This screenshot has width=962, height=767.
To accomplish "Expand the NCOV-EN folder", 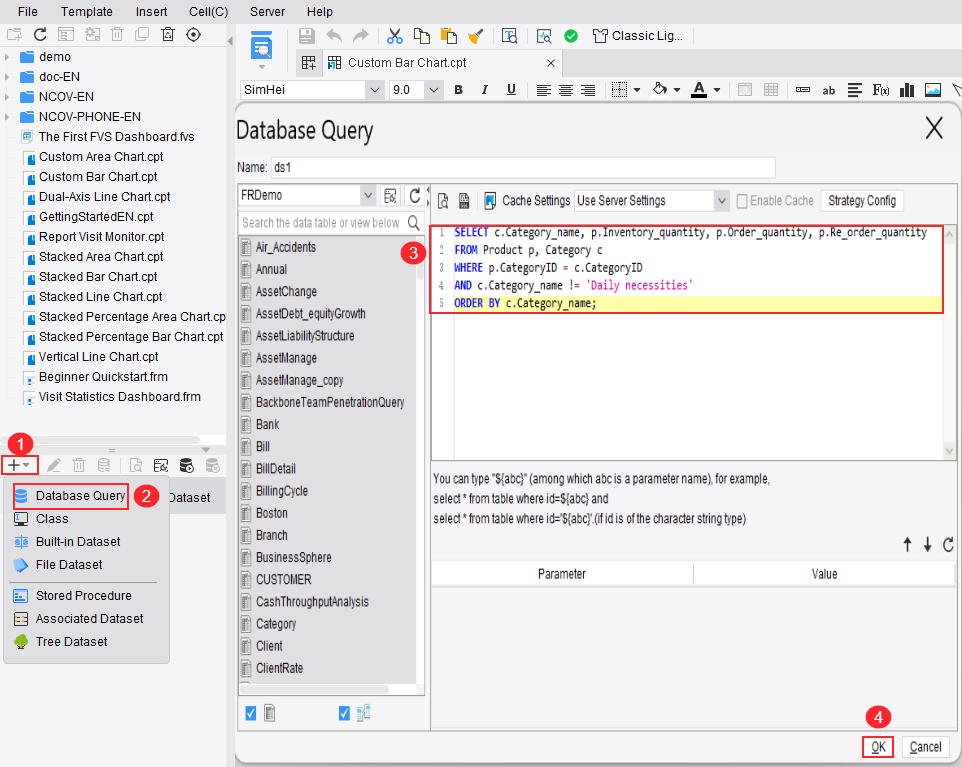I will tap(7, 97).
